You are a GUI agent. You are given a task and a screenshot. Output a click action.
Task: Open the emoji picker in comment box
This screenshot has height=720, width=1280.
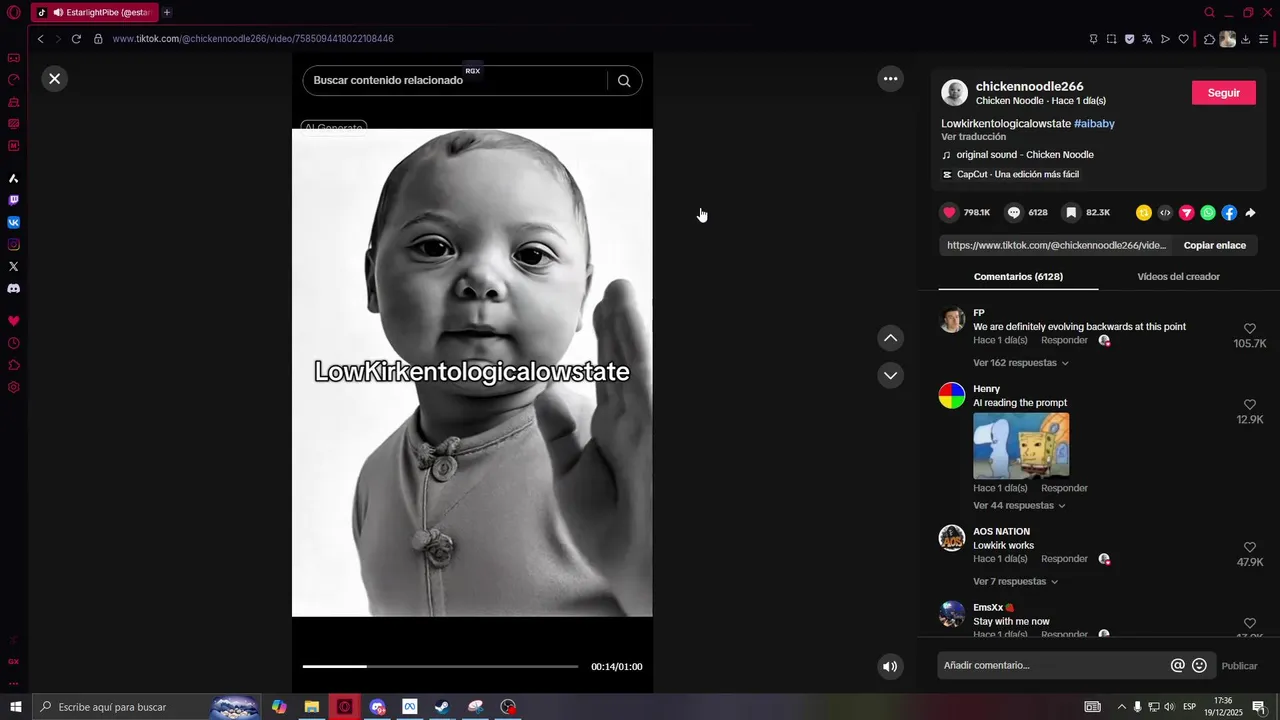coord(1199,665)
